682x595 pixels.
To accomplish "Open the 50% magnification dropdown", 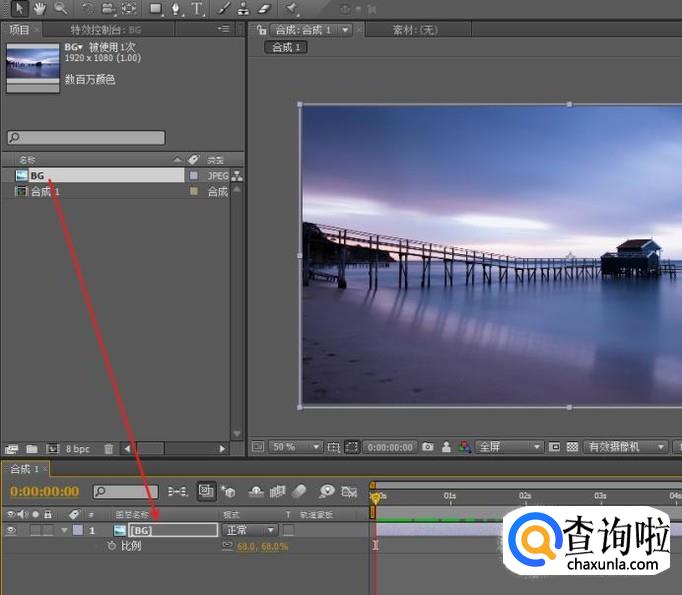I will click(296, 447).
